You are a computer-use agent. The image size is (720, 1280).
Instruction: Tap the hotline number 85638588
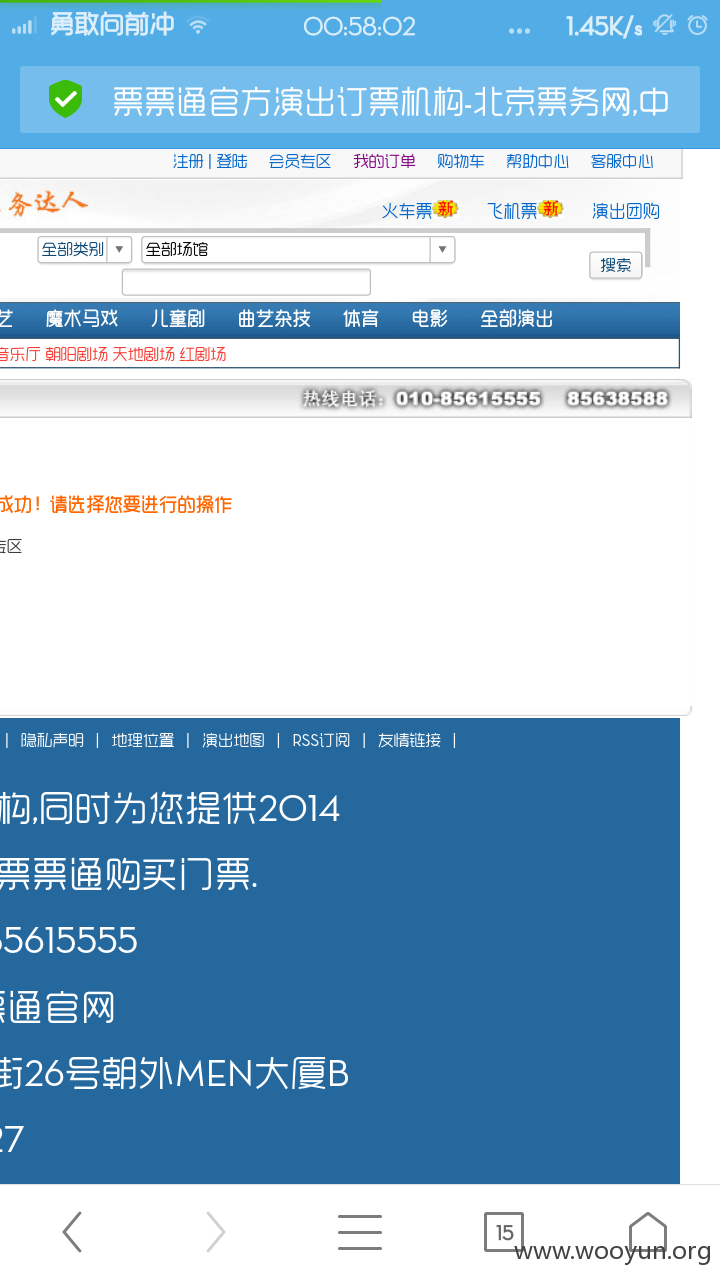[617, 399]
